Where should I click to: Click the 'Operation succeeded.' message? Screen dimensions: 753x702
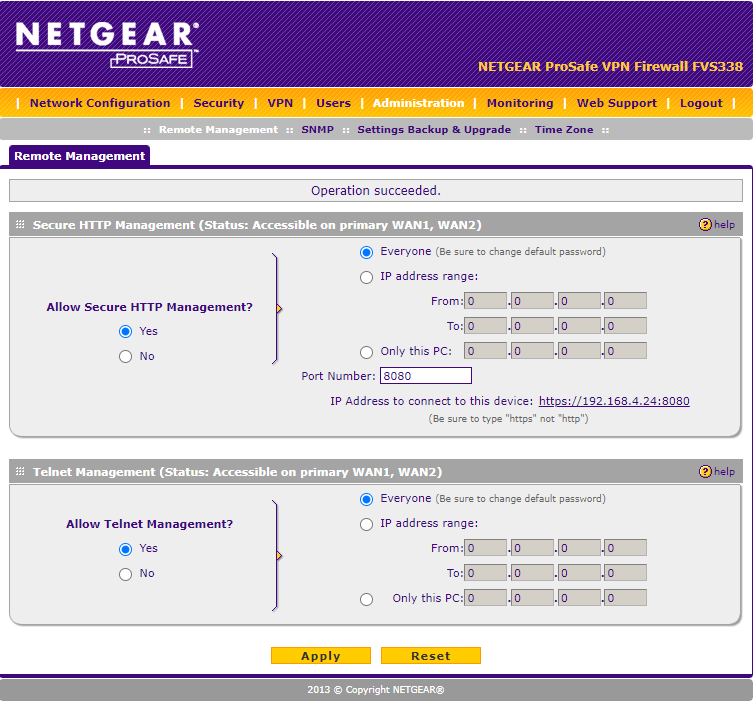point(376,191)
